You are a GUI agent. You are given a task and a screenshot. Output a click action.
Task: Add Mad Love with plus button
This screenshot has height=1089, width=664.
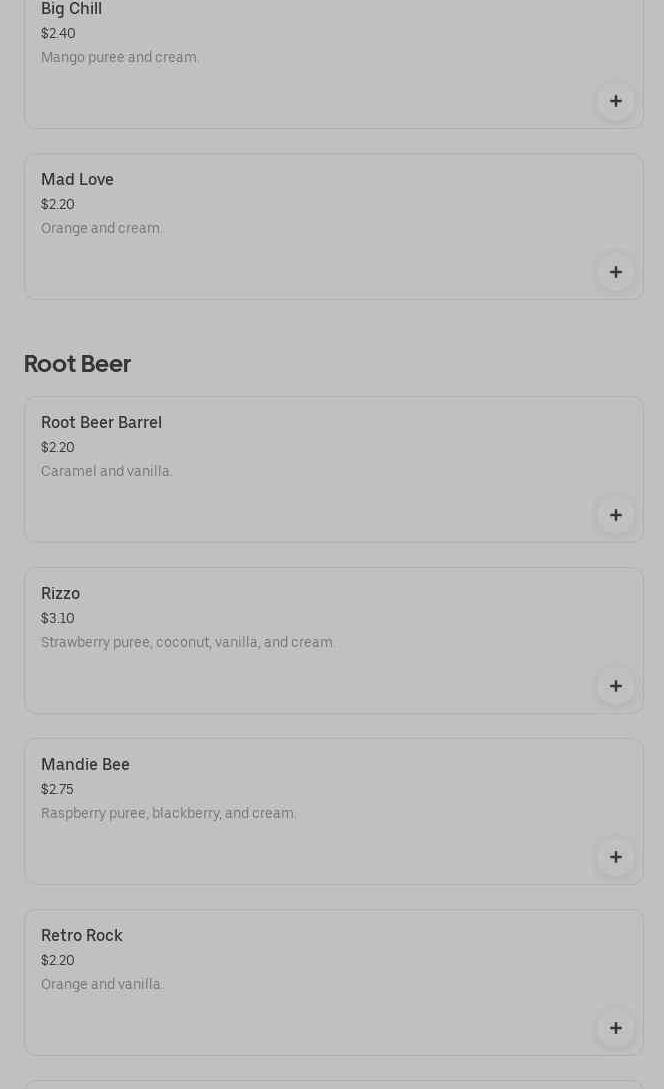pos(615,272)
